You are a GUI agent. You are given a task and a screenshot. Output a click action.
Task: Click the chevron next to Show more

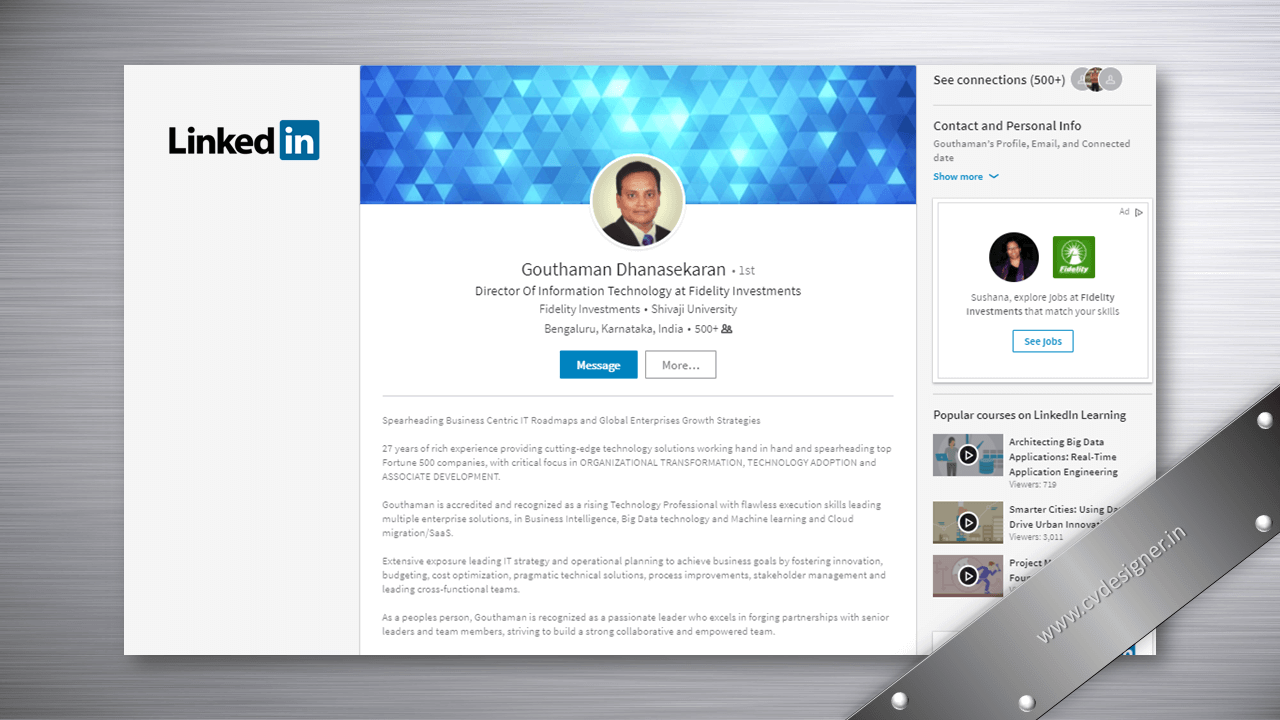[993, 177]
